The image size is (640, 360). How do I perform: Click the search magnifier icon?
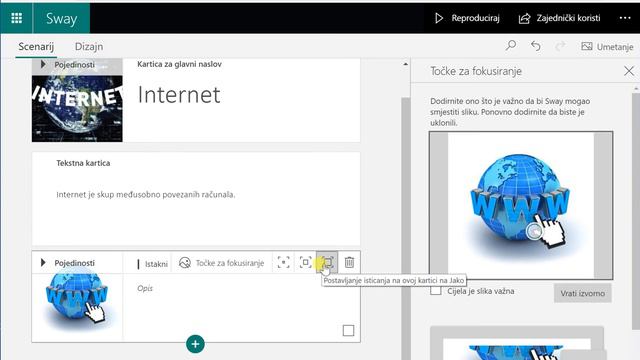pos(511,46)
